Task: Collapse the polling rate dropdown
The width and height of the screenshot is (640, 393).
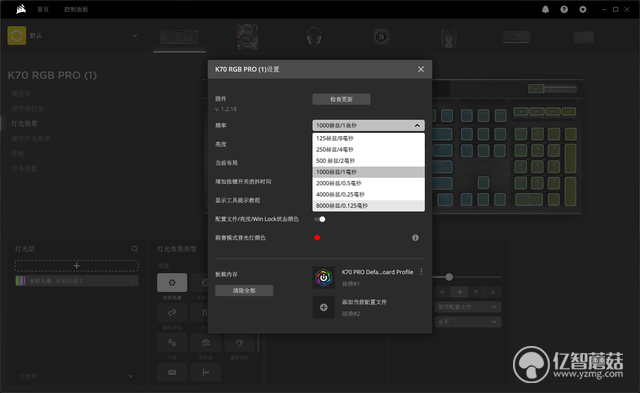Action: pos(417,125)
